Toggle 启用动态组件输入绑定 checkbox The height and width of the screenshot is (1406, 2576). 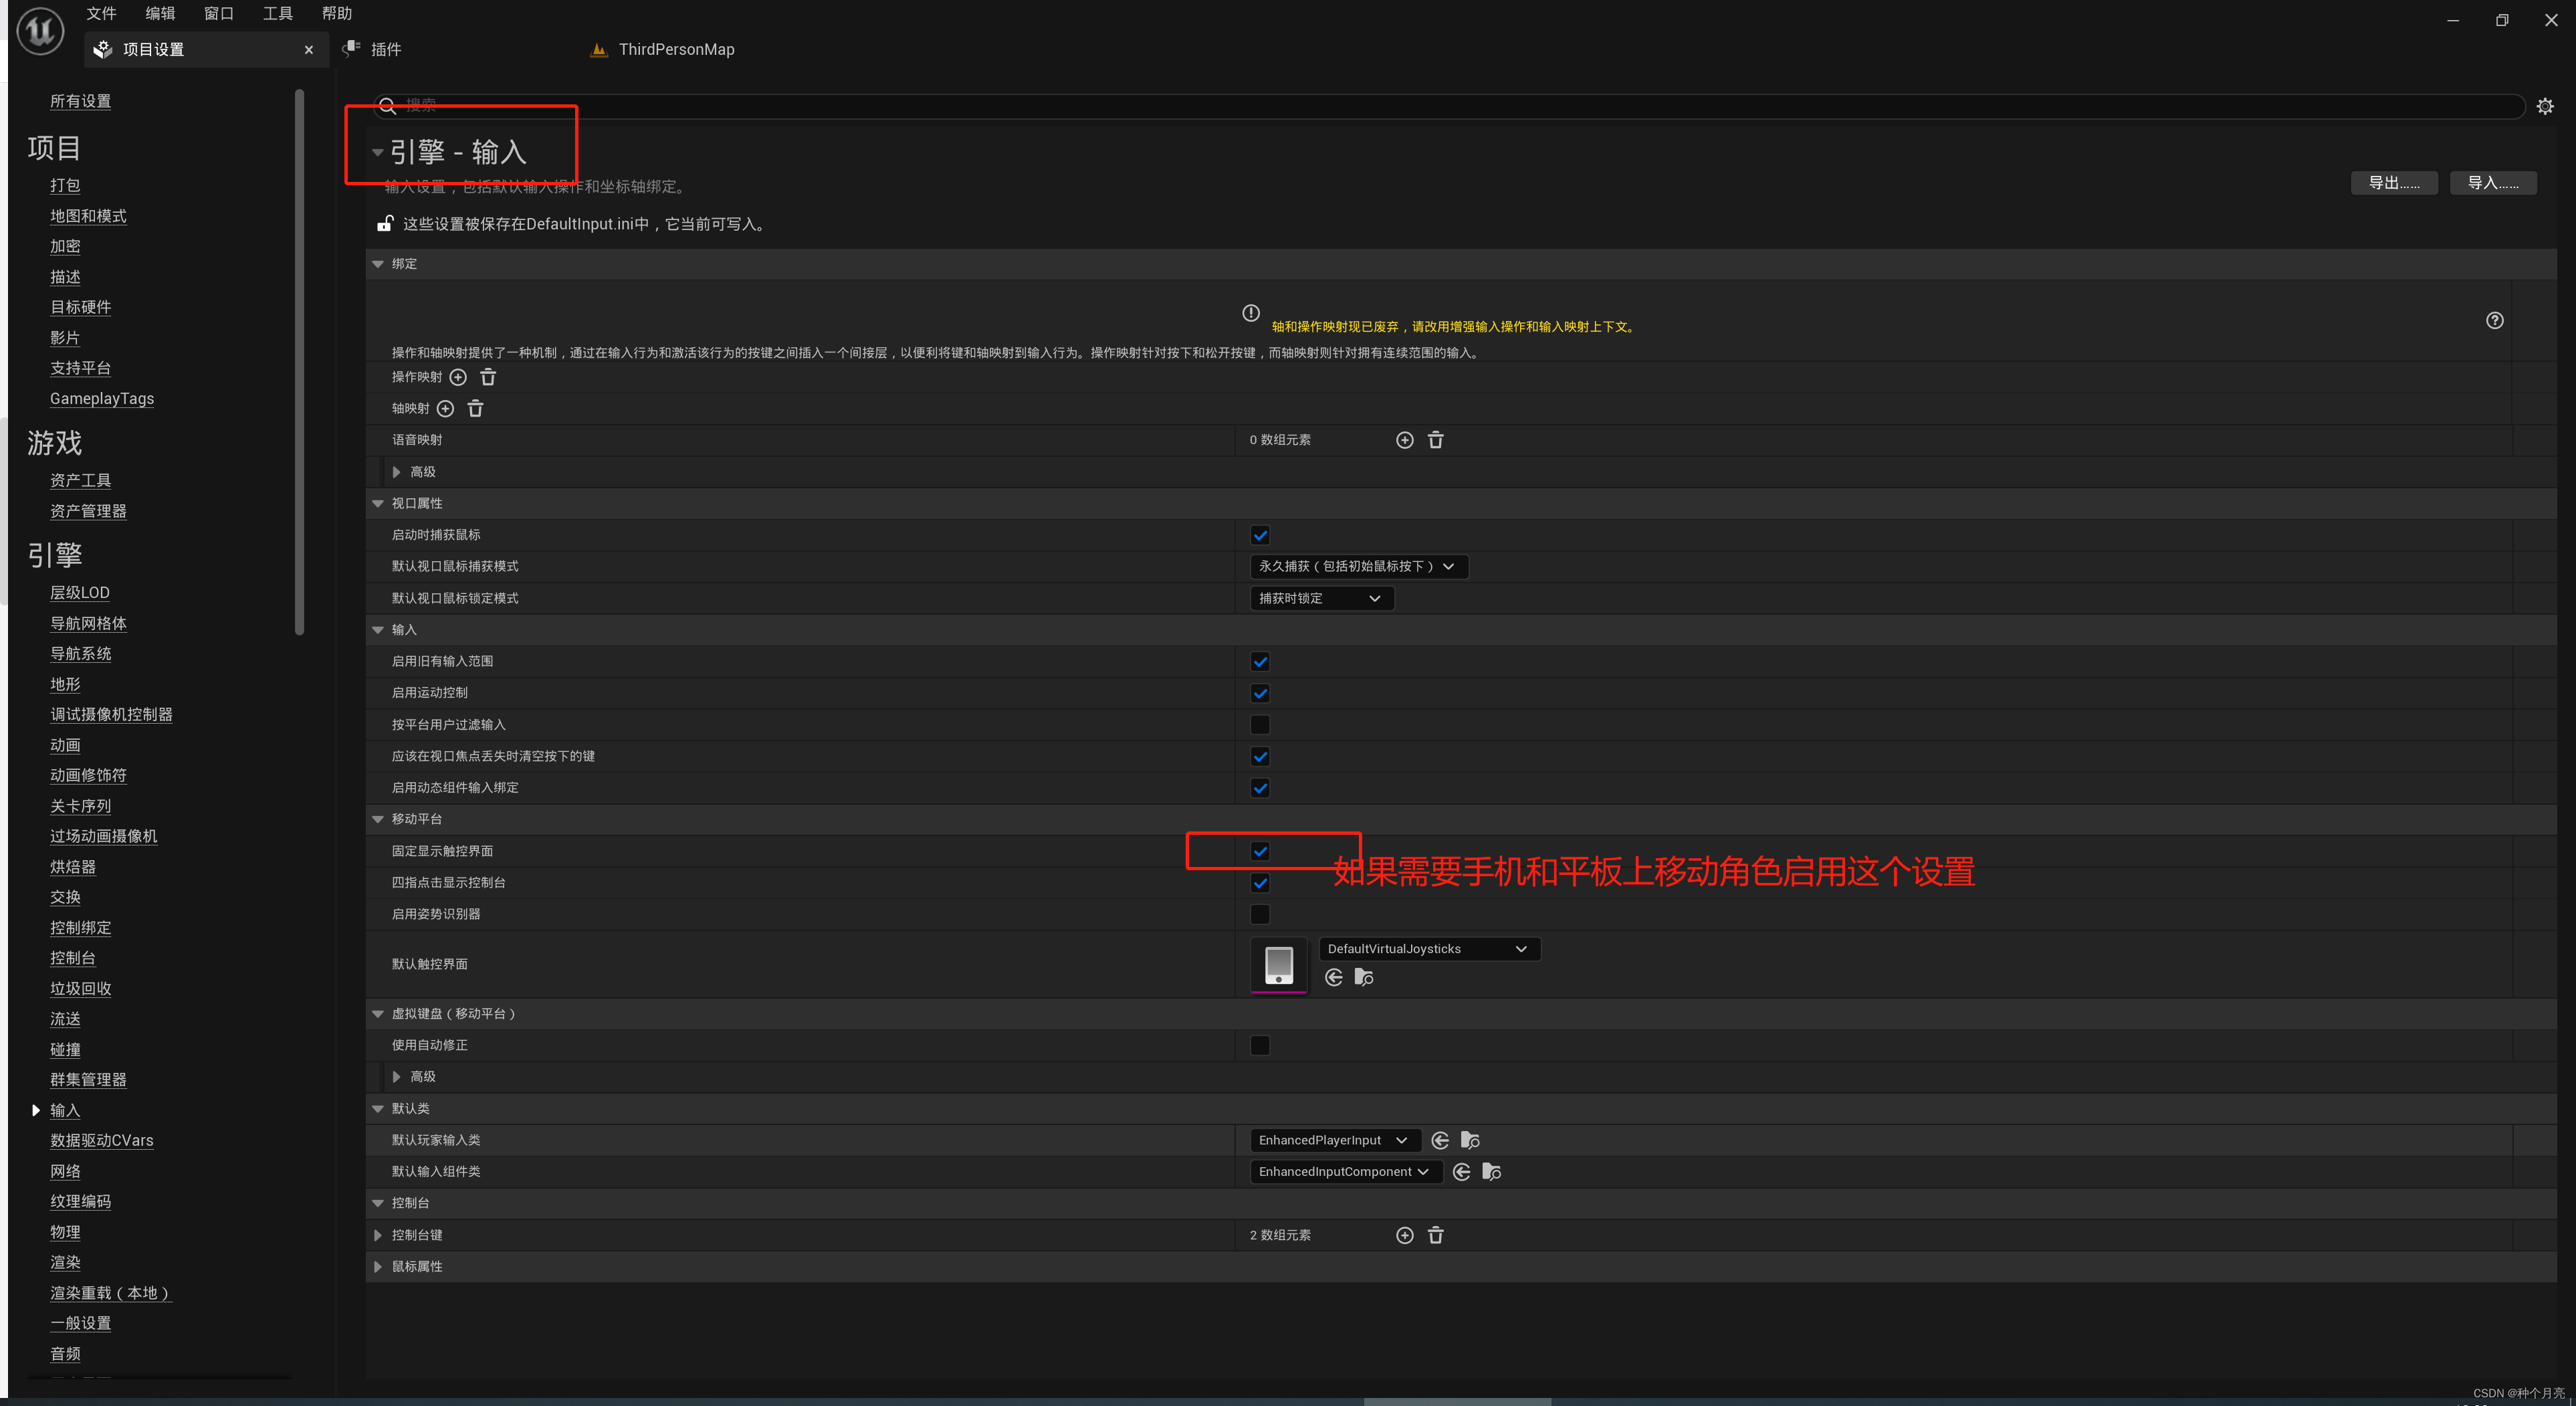[1260, 788]
